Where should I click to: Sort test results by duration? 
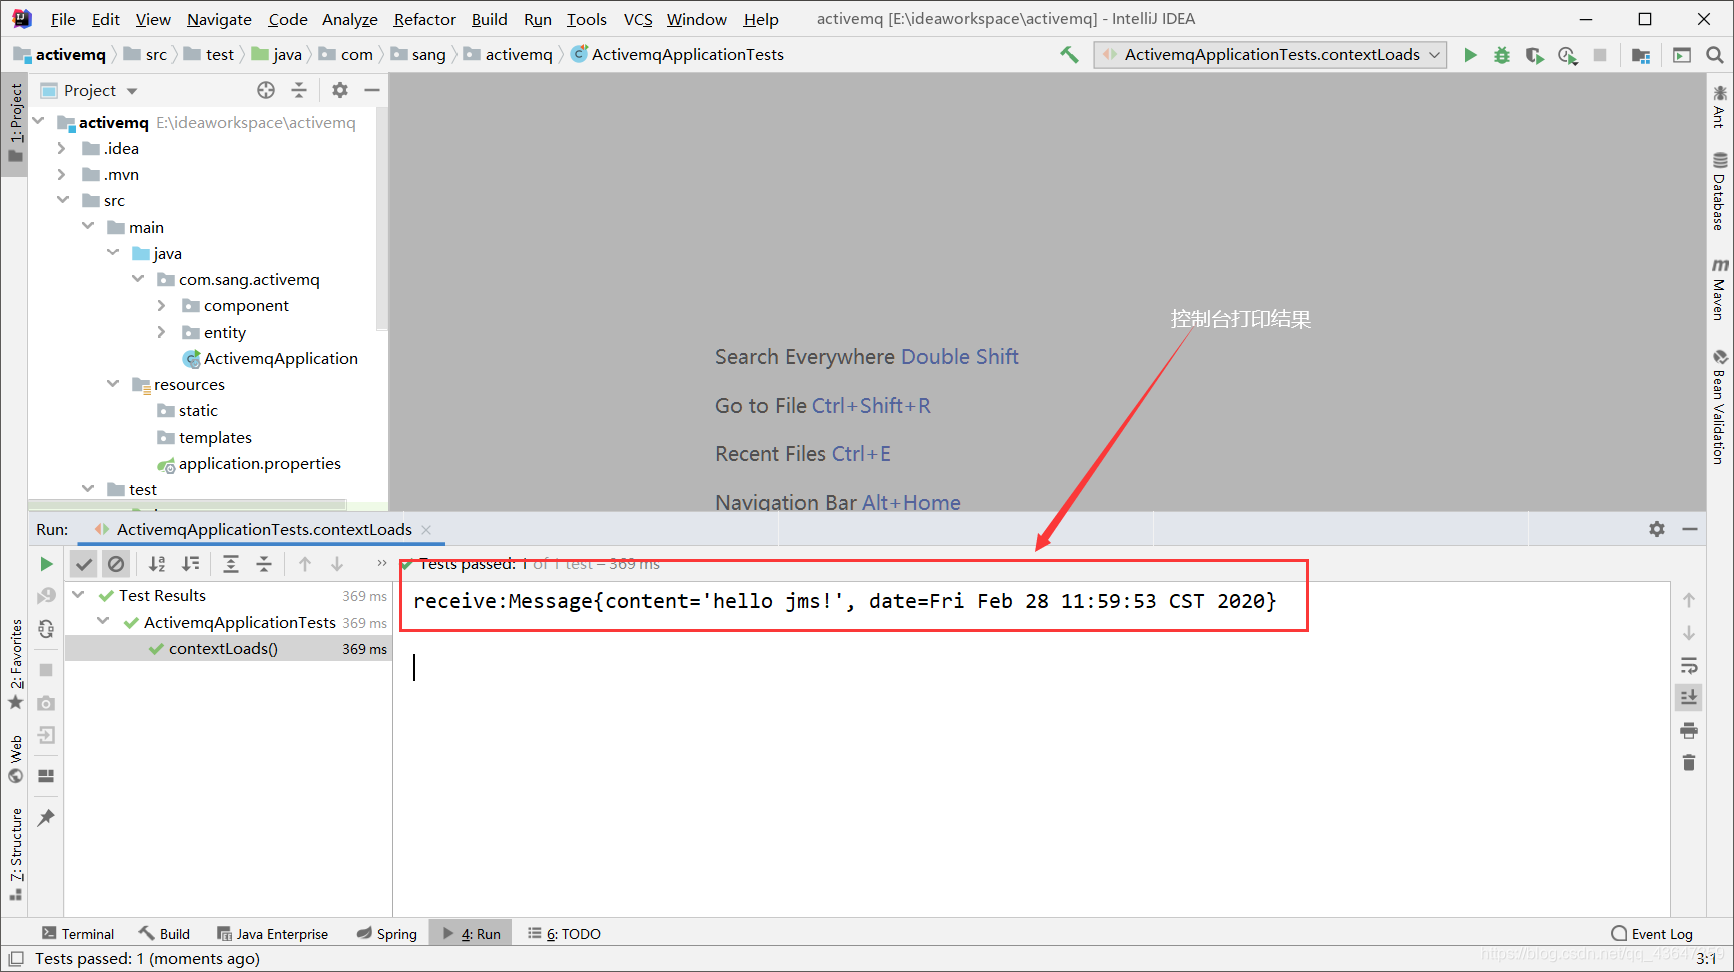pyautogui.click(x=190, y=564)
